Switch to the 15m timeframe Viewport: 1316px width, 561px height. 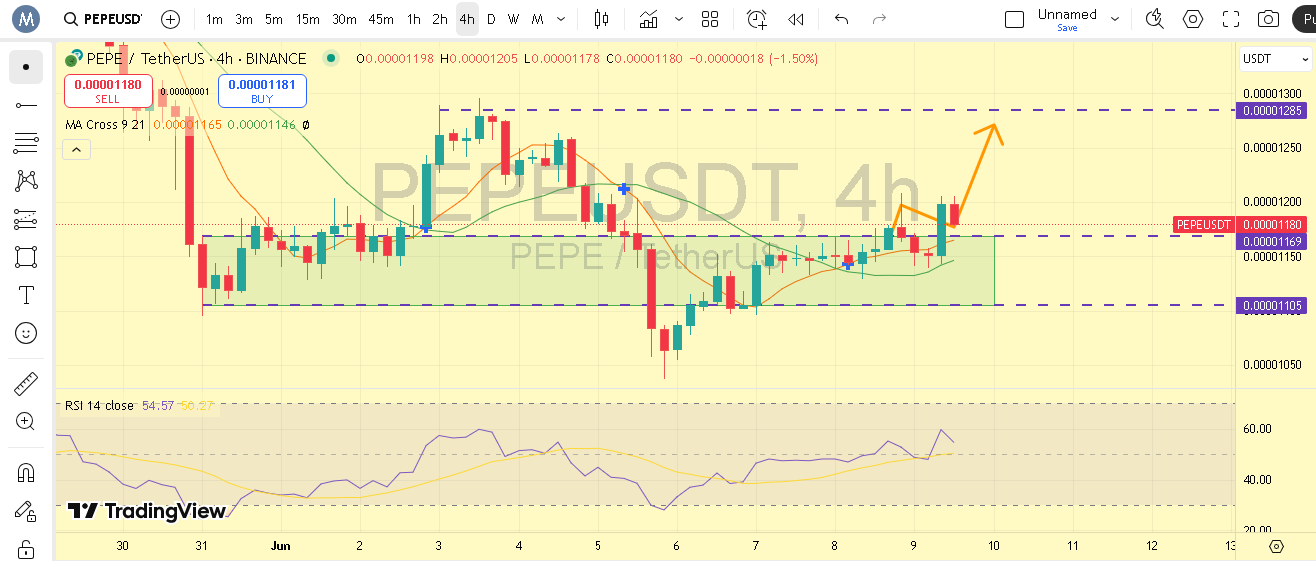pyautogui.click(x=308, y=19)
